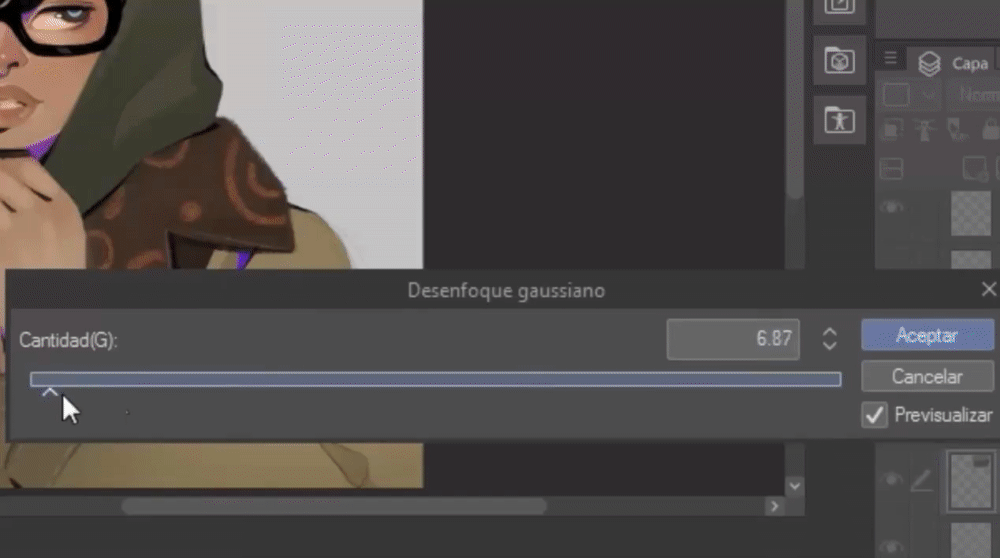1000x558 pixels.
Task: Click the canvas vertical scrollbar down arrow
Action: [x=795, y=486]
